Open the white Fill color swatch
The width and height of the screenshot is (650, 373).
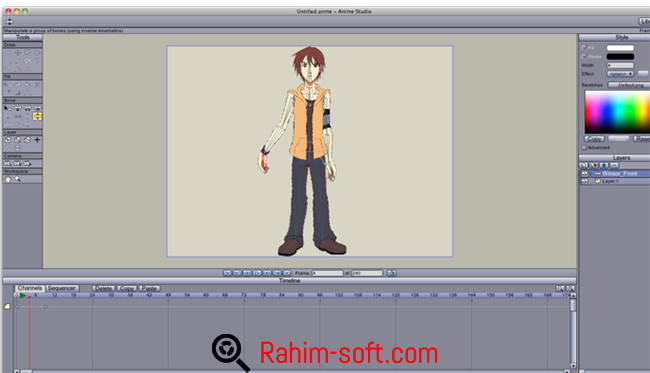click(620, 48)
